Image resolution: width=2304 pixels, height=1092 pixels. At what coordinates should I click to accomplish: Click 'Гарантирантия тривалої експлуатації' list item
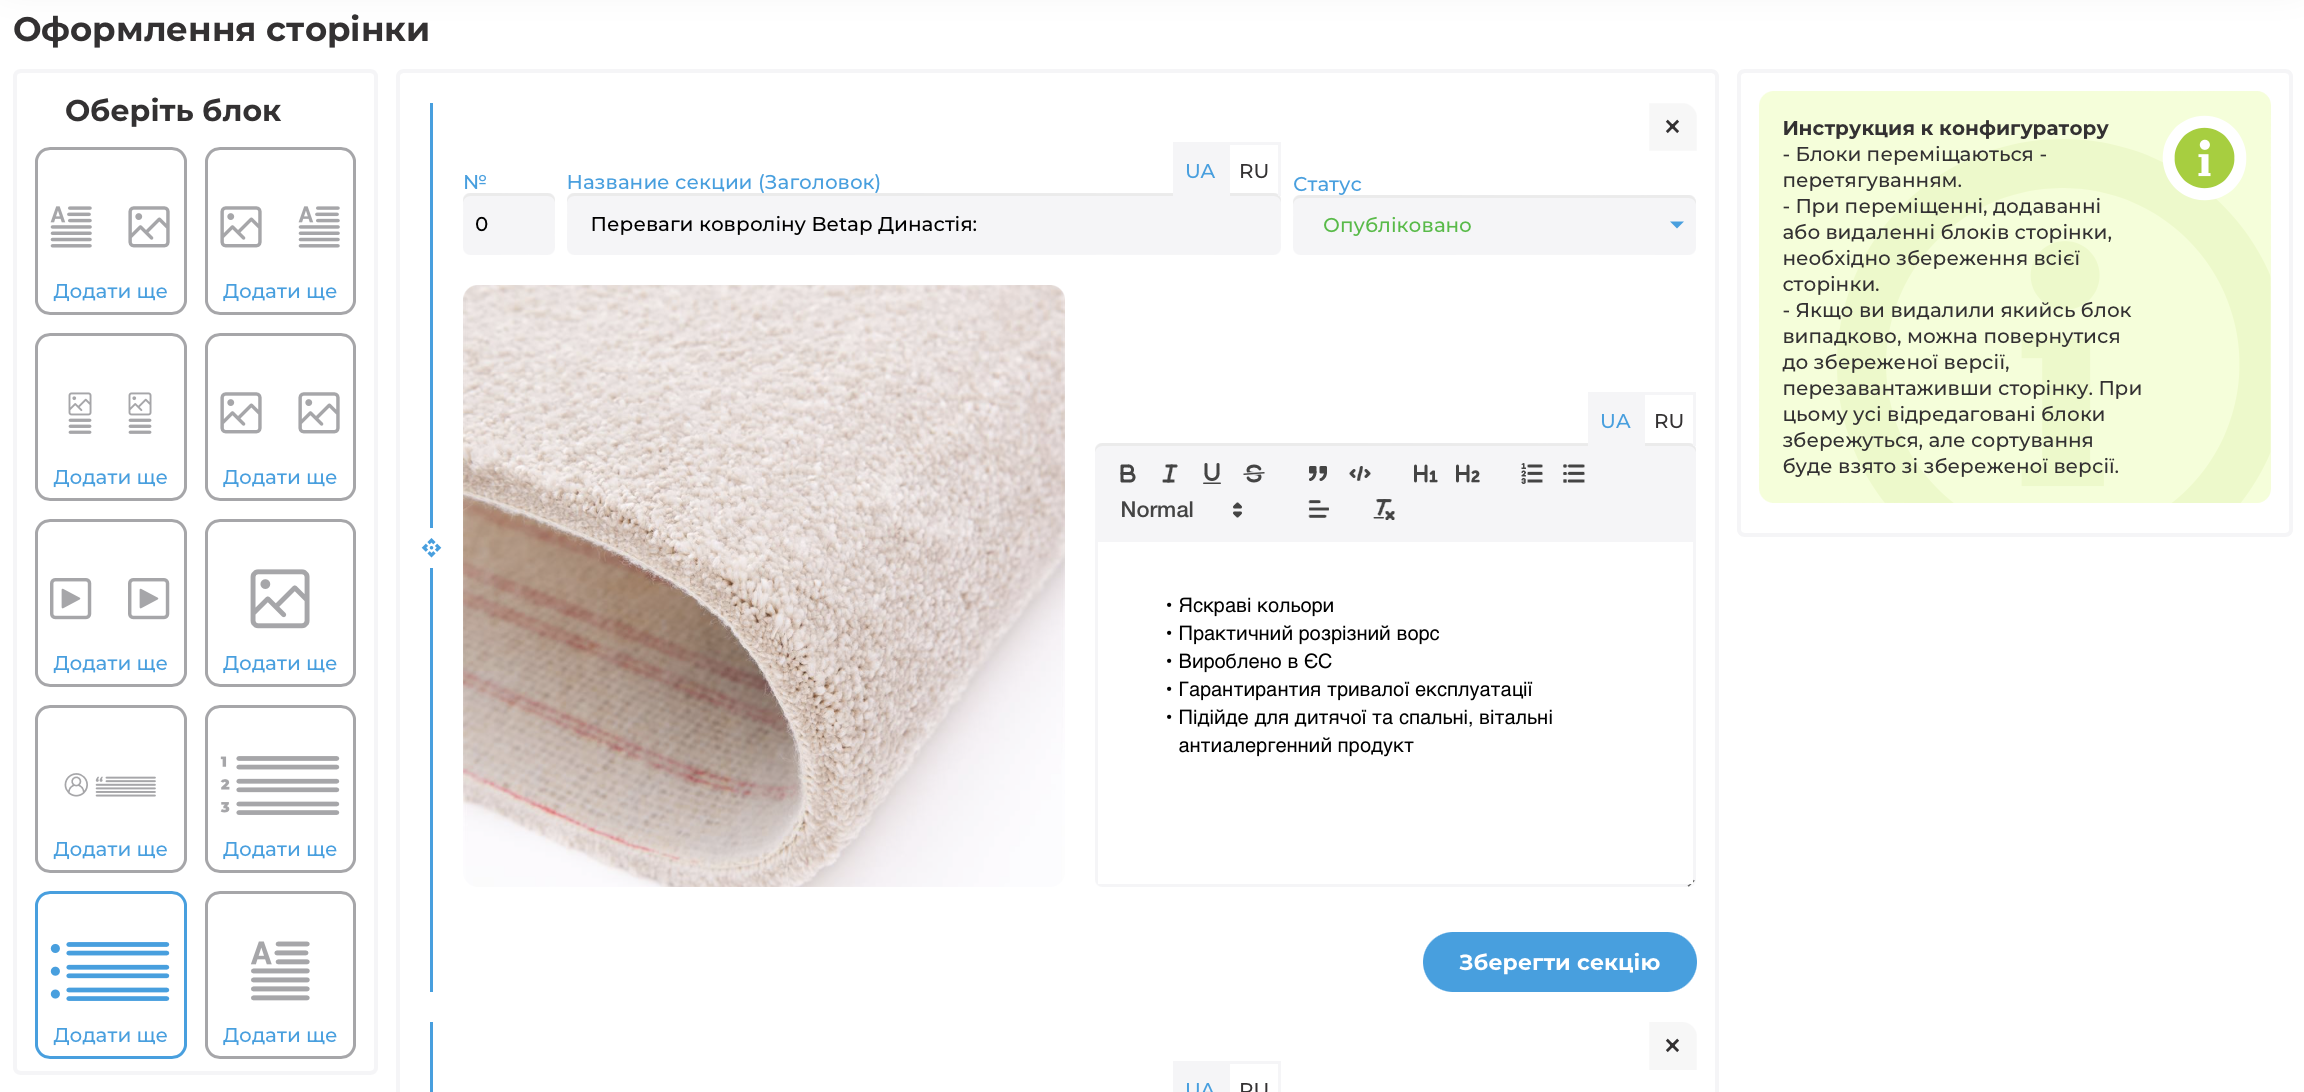(1355, 689)
